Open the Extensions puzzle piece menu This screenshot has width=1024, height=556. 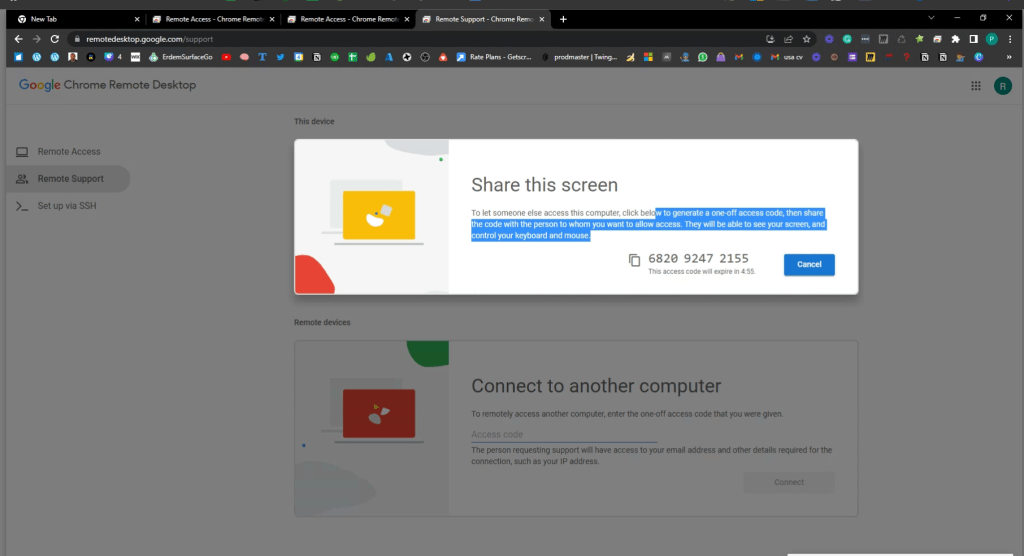[955, 39]
